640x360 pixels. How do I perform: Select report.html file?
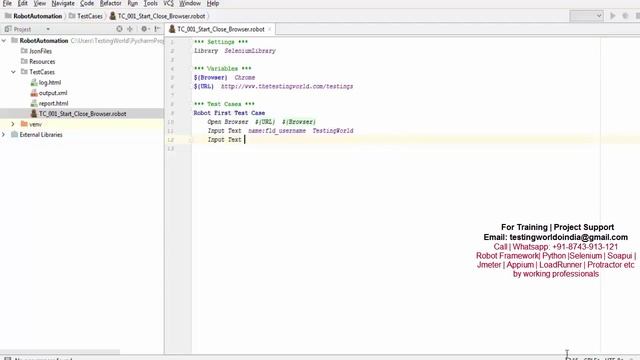53,103
